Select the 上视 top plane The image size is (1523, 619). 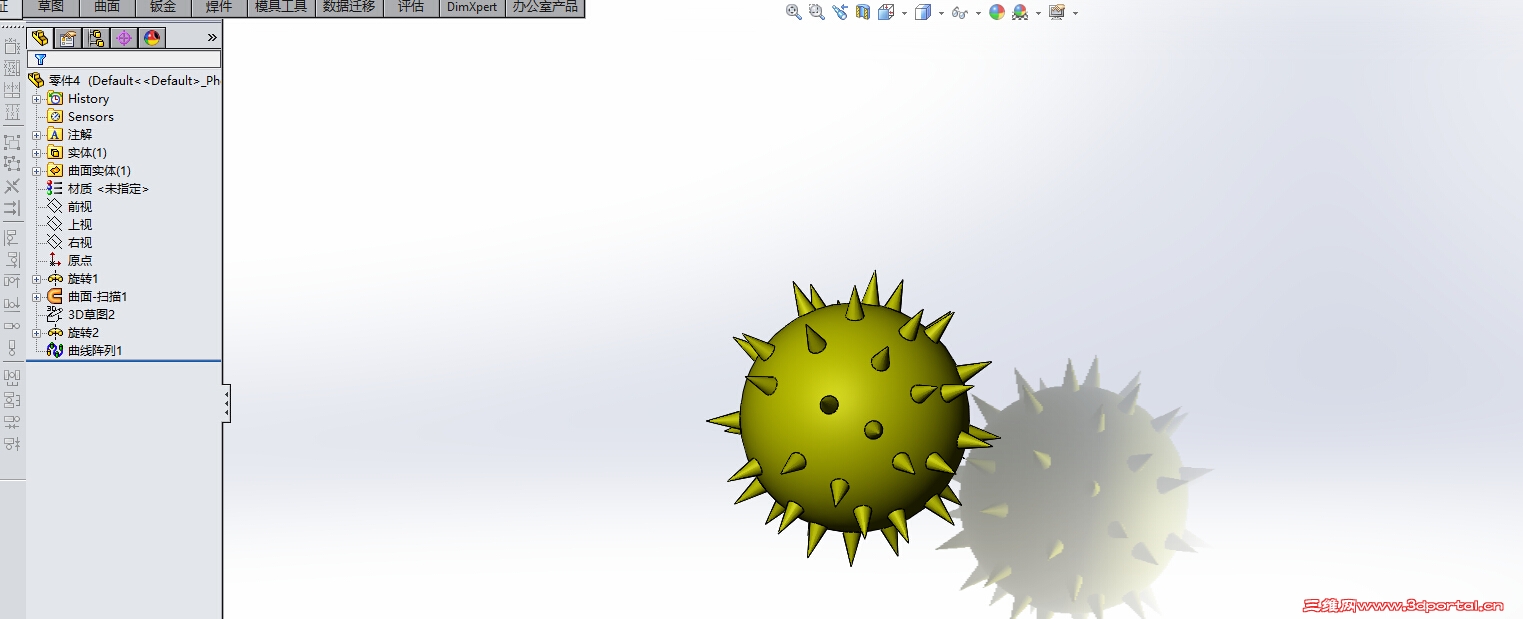(x=80, y=225)
